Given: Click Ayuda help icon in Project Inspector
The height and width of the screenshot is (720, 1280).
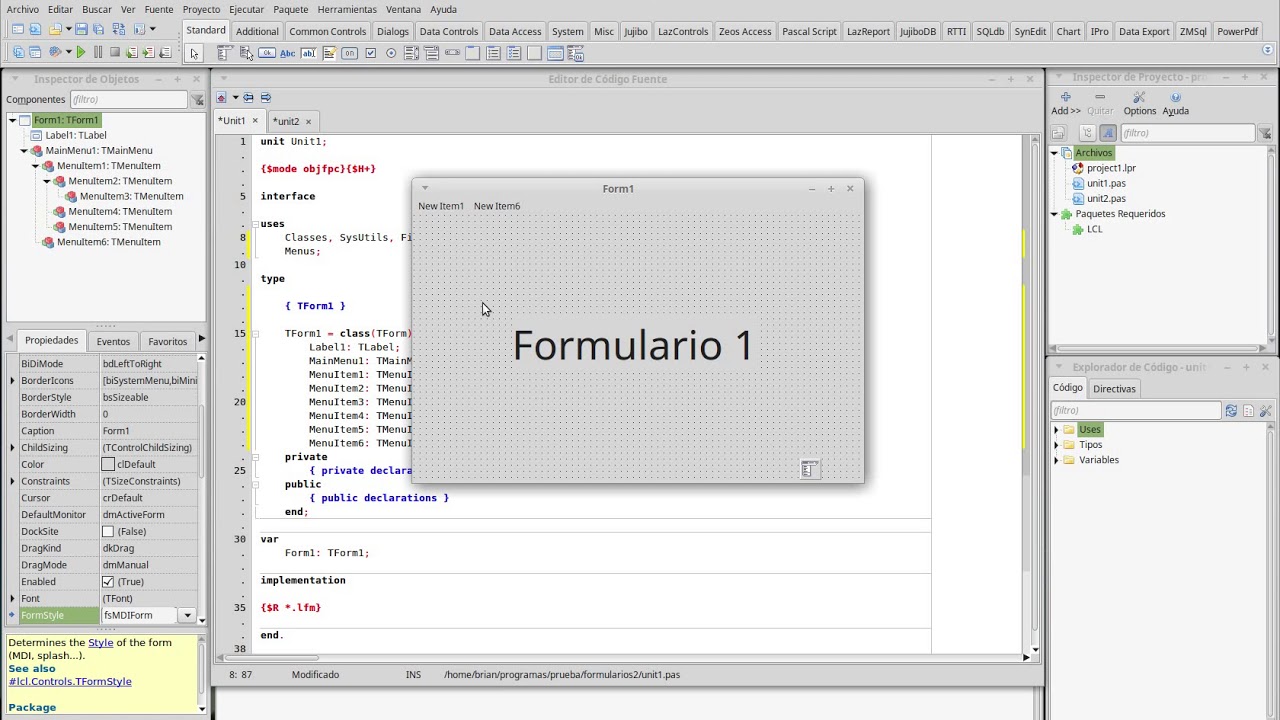Looking at the screenshot, I should point(1175,97).
